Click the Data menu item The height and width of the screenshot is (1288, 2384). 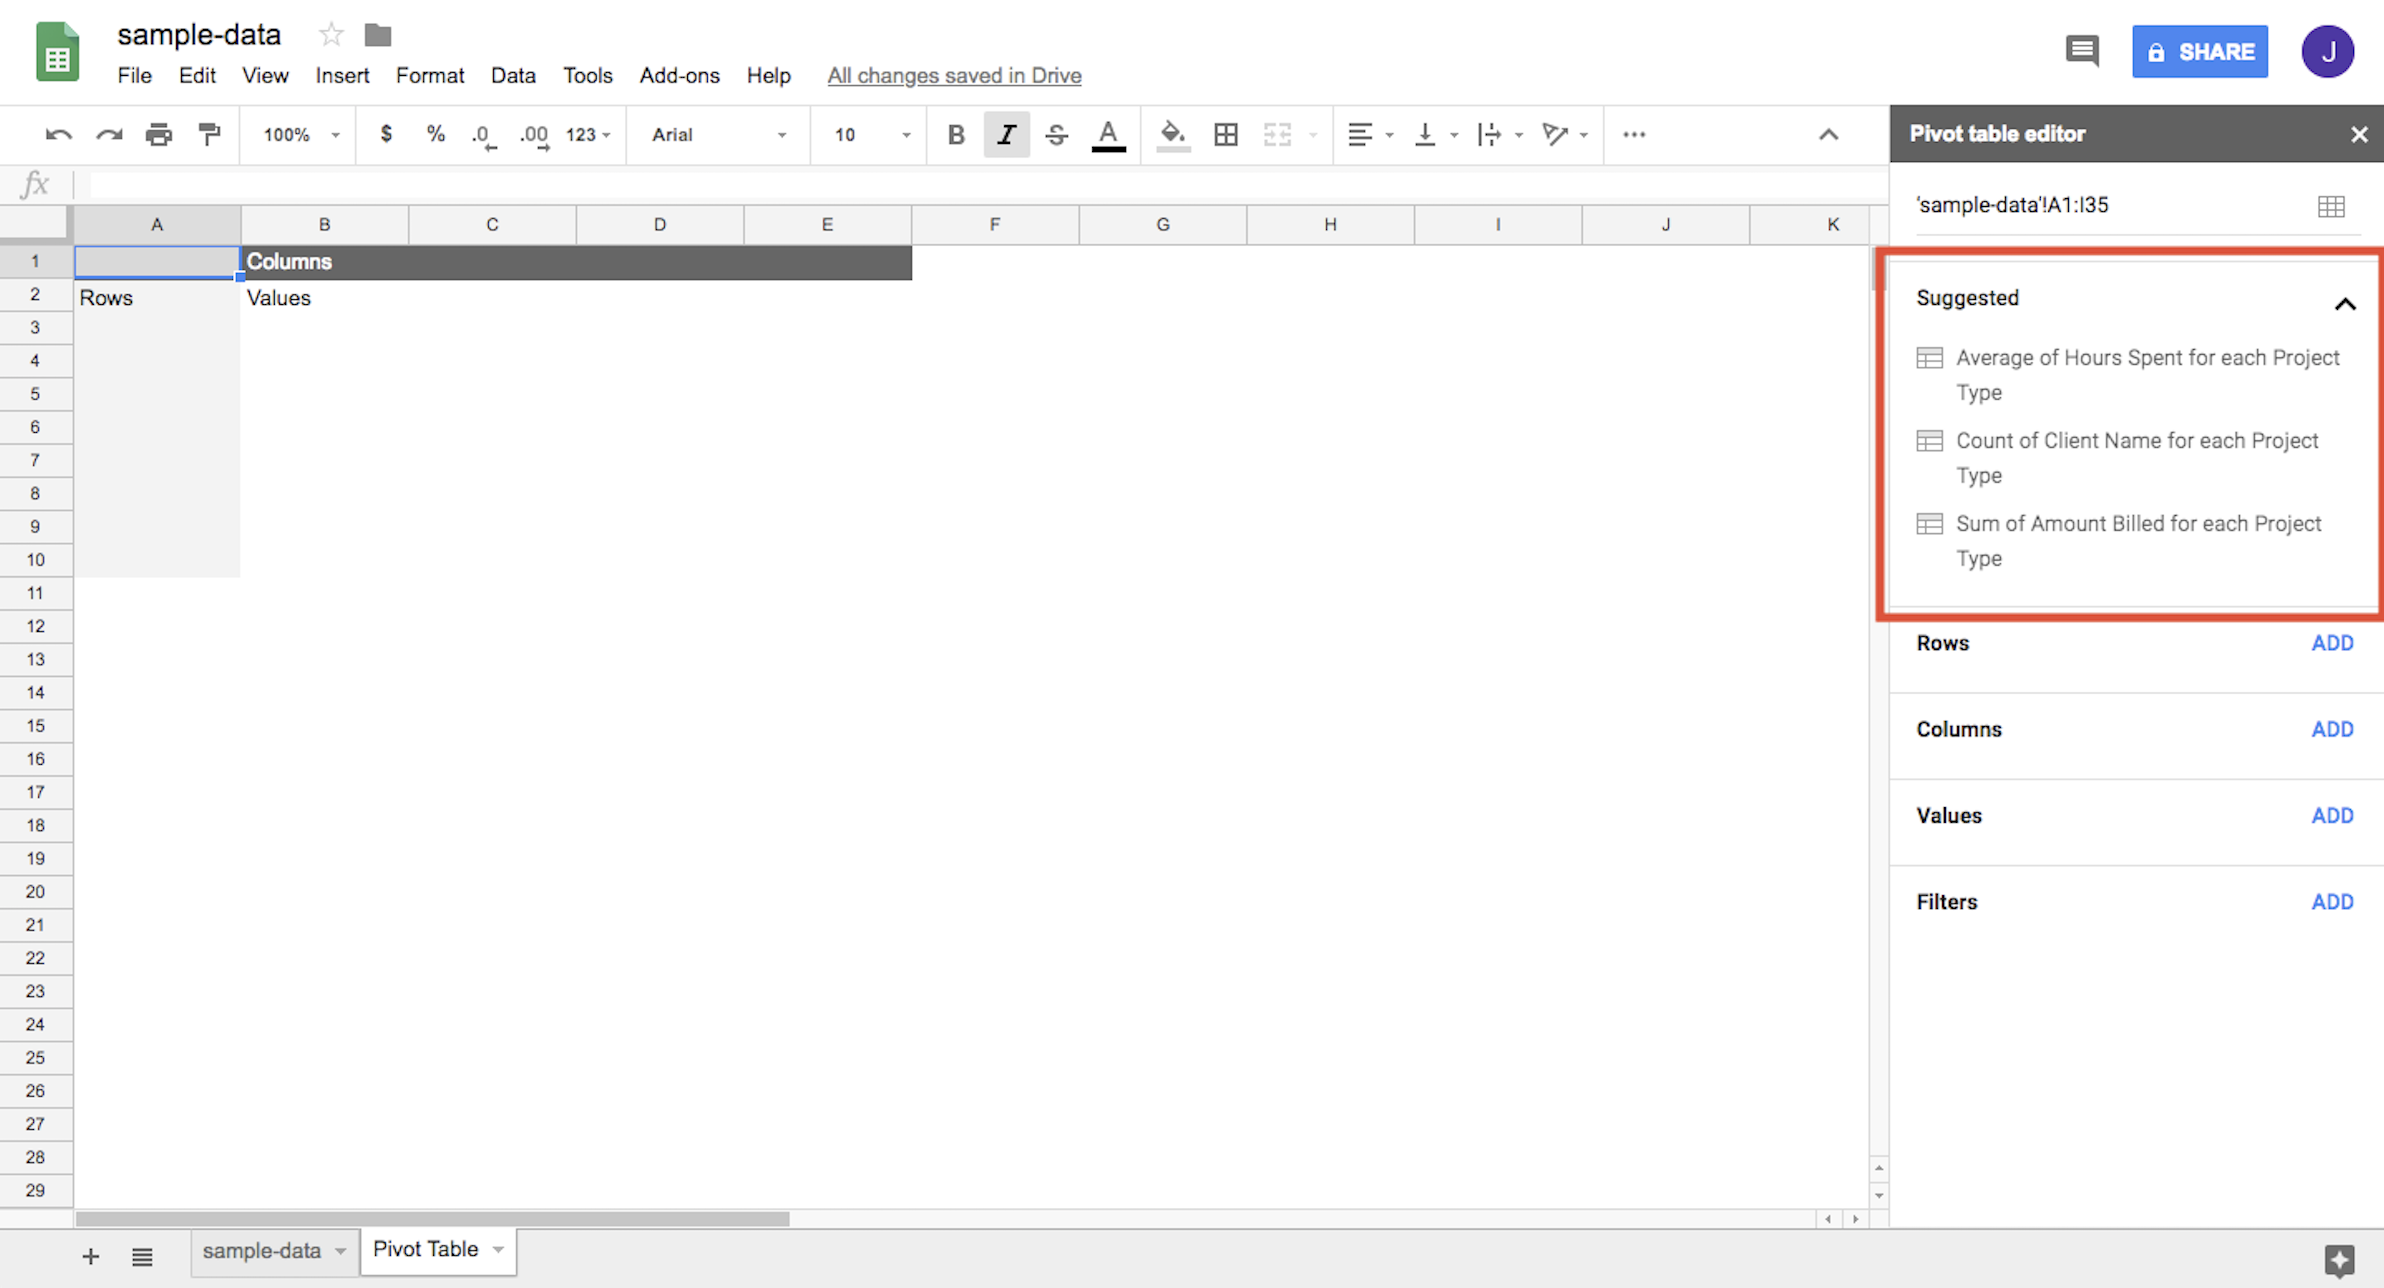(x=512, y=75)
